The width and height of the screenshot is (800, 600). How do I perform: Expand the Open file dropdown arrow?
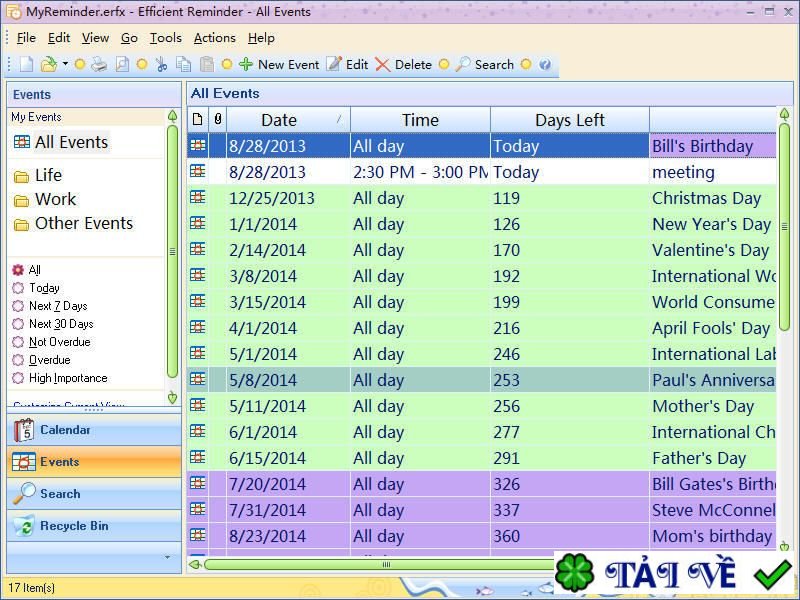tap(65, 64)
